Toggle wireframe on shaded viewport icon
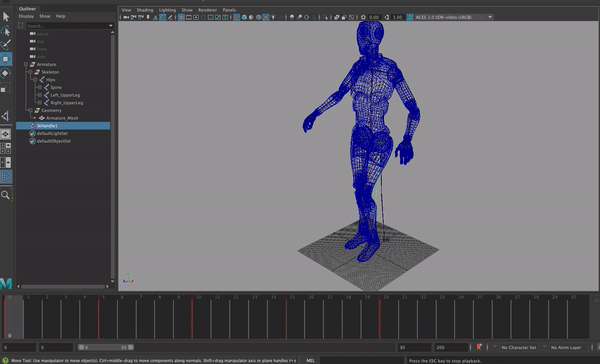The height and width of the screenshot is (364, 600). [259, 17]
